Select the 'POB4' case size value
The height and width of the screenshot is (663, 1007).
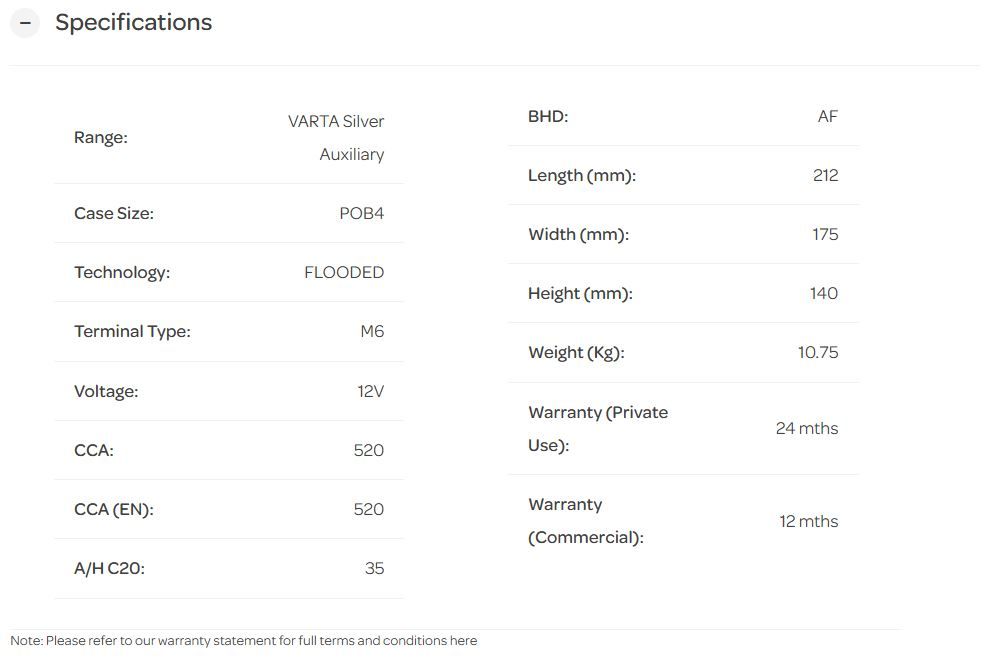pos(361,213)
